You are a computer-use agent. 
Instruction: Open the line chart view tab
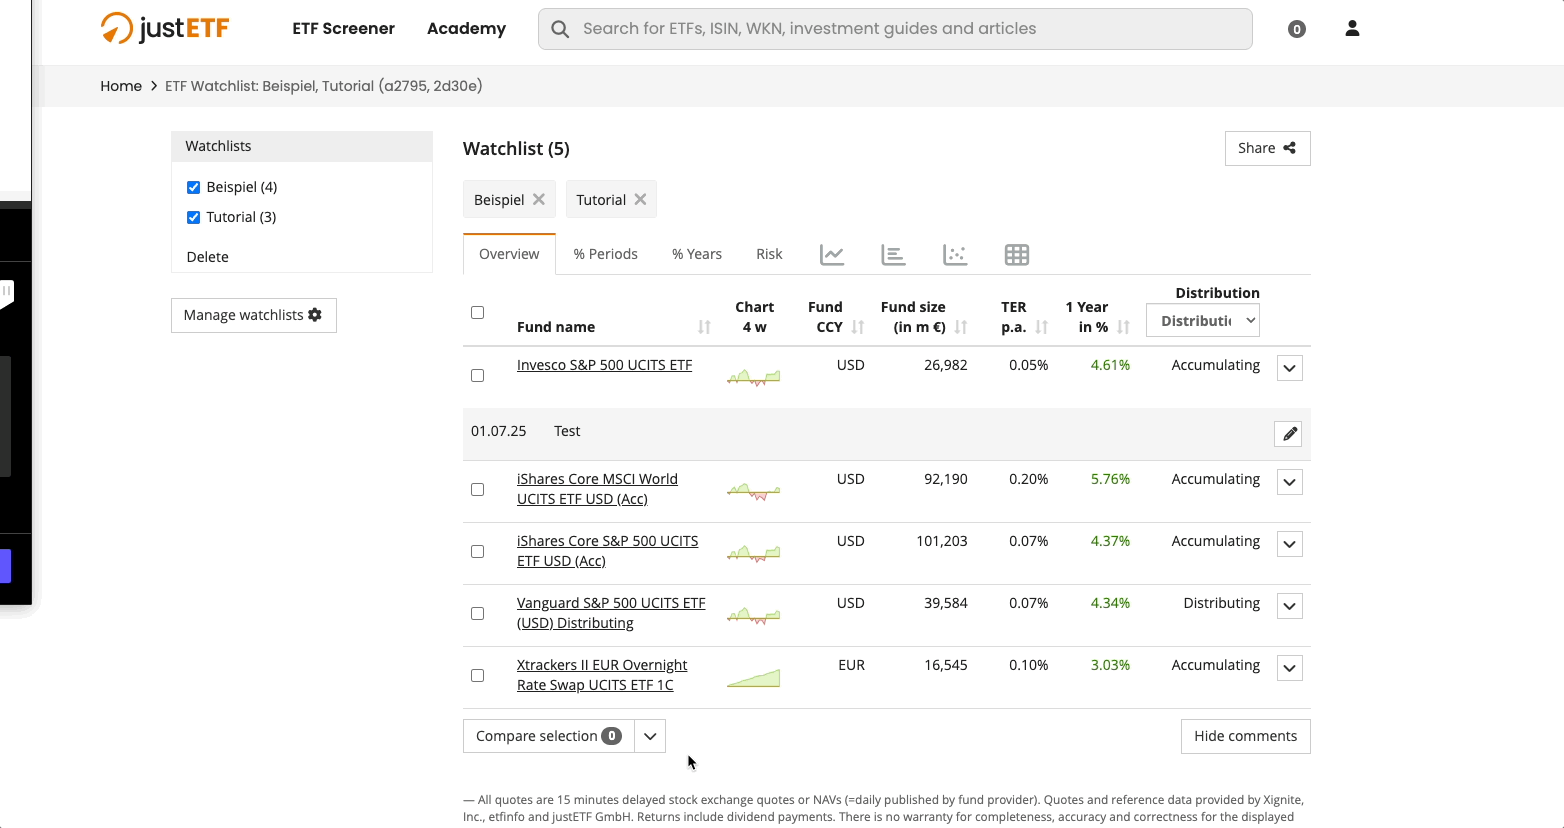pyautogui.click(x=832, y=255)
